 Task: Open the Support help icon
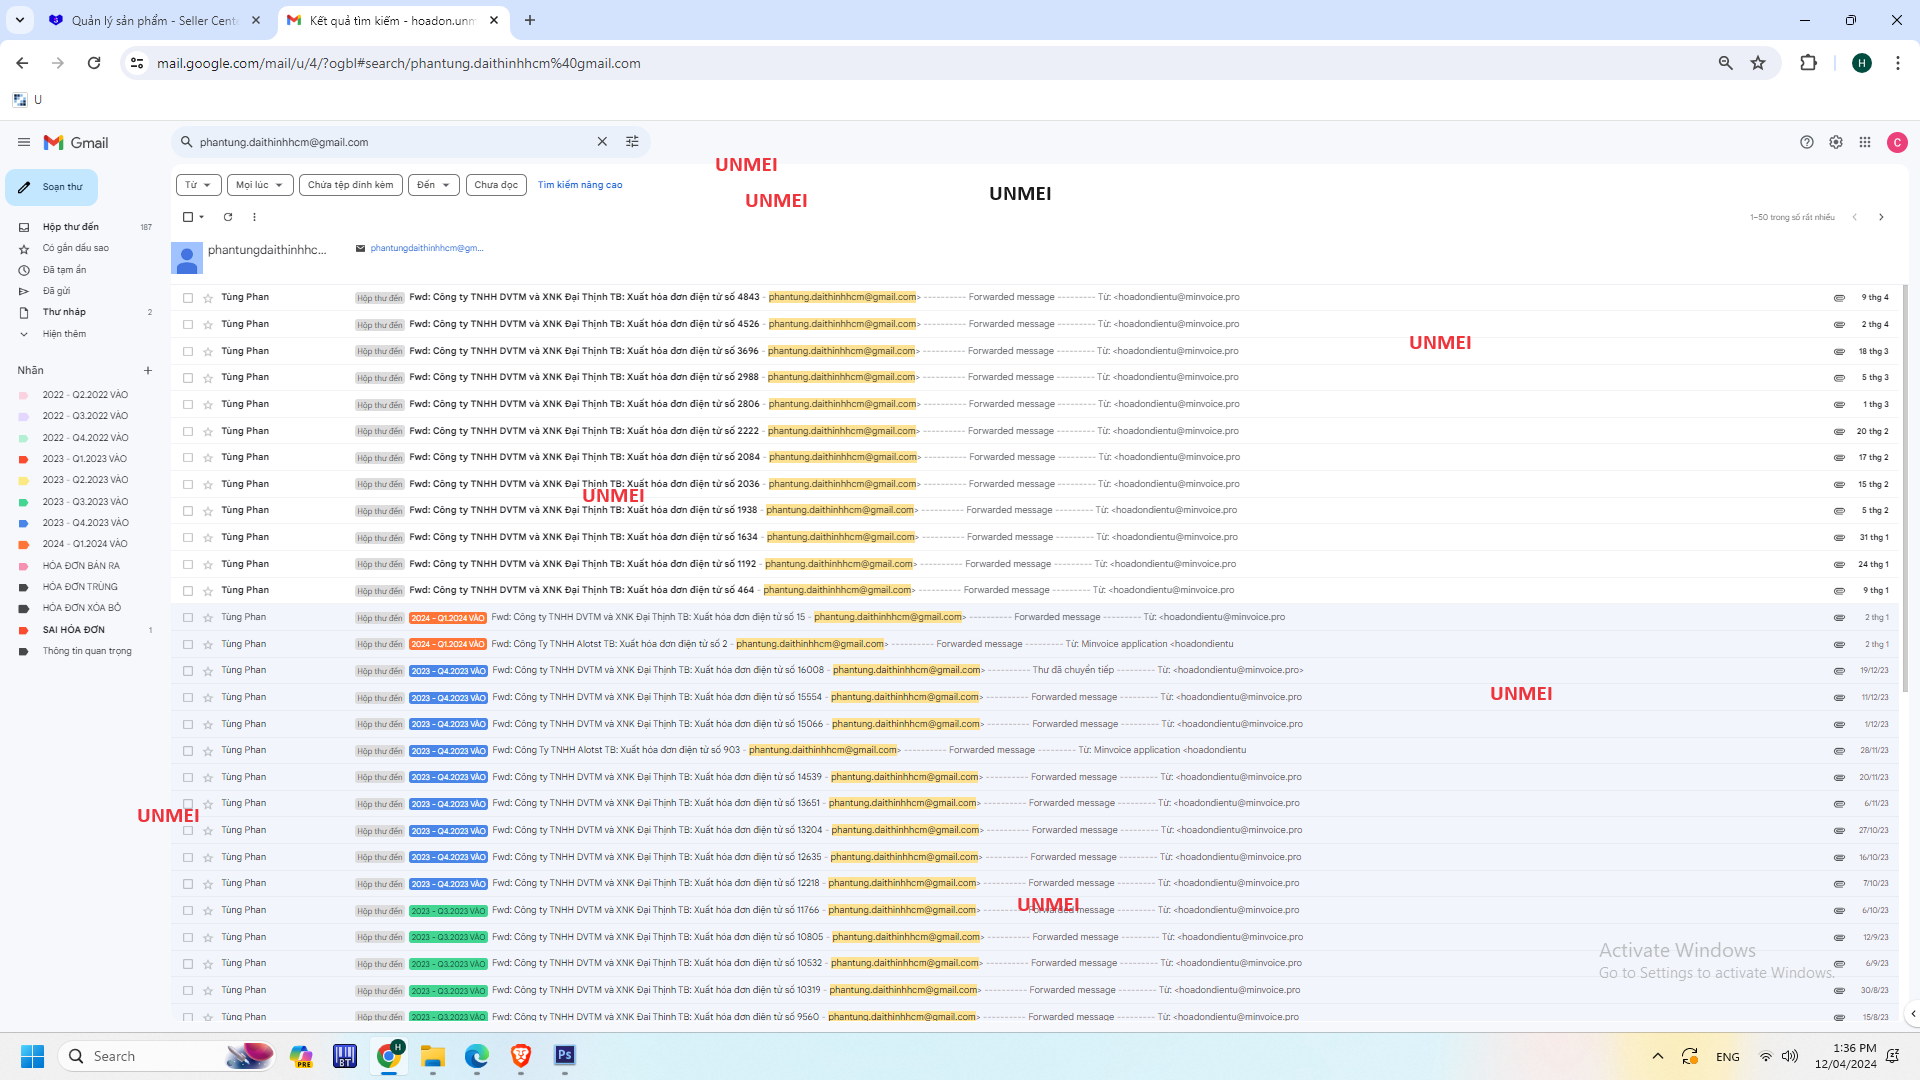1806,142
